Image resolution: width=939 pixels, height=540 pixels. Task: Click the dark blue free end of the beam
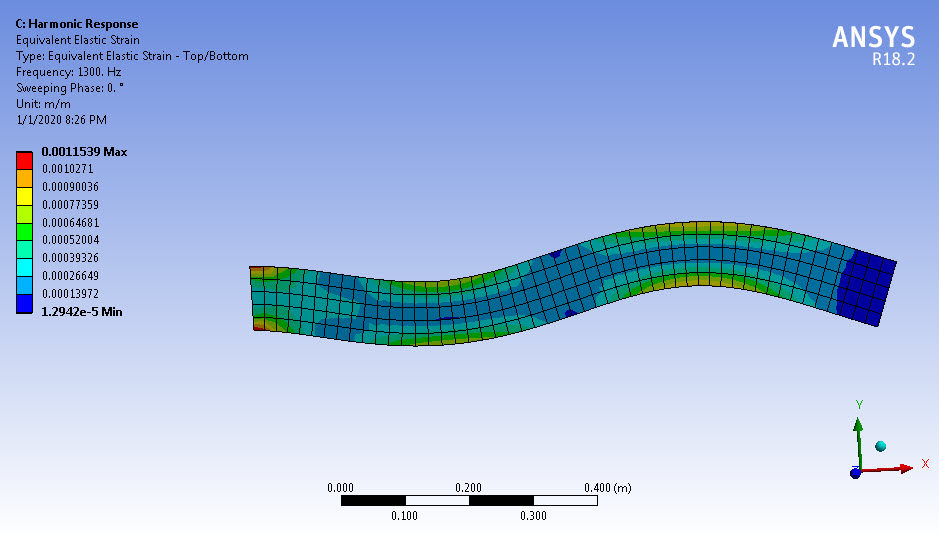(x=866, y=289)
